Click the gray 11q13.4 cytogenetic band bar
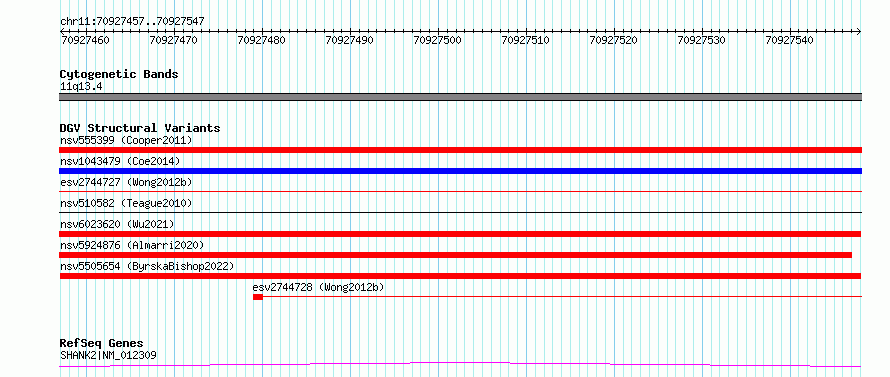 (x=460, y=97)
